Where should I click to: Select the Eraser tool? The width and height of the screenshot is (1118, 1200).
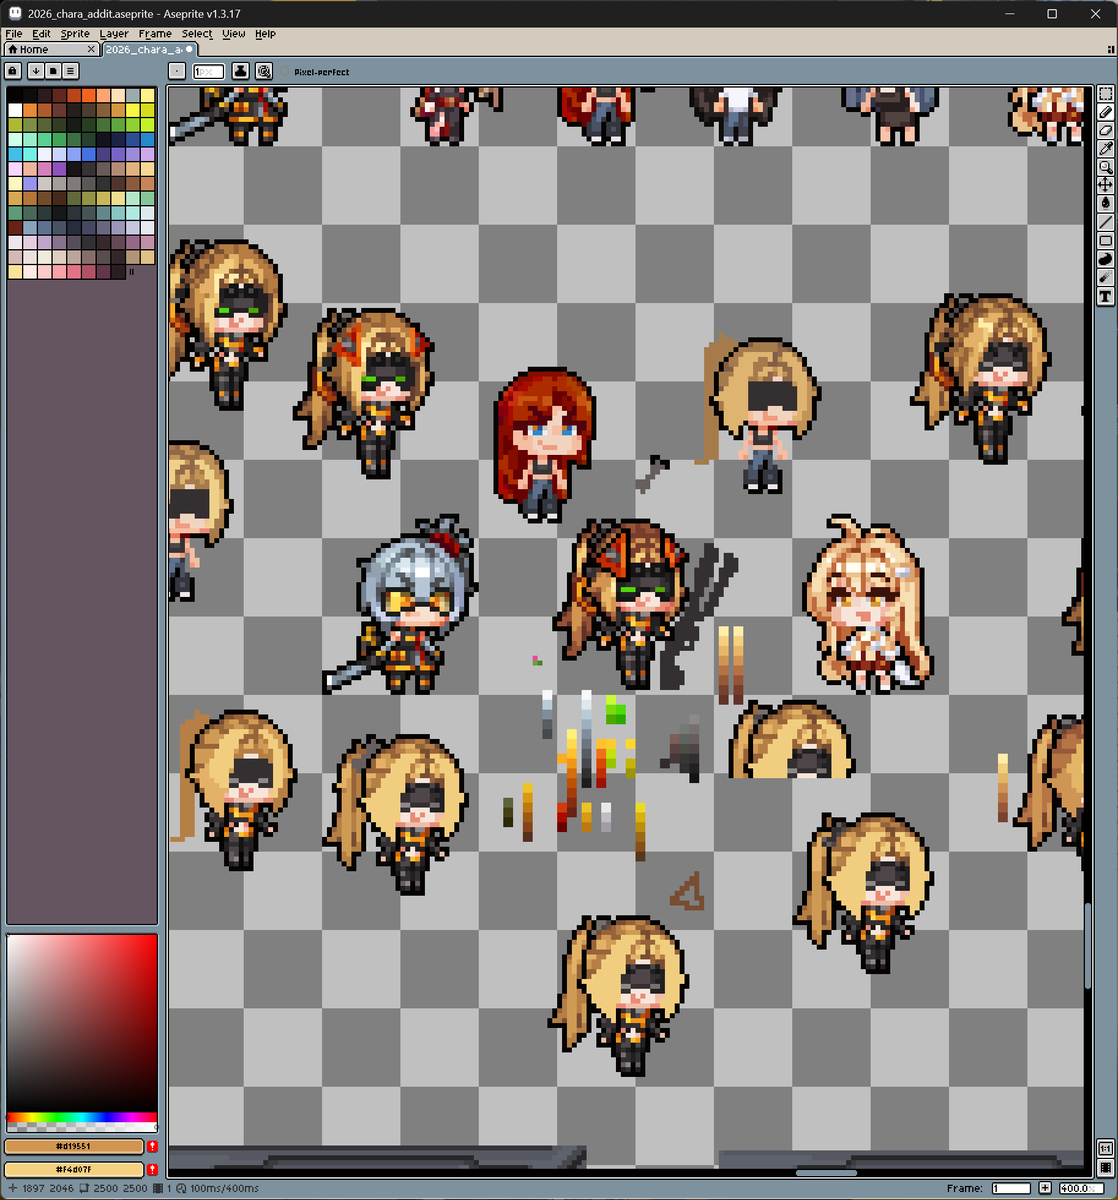pyautogui.click(x=1106, y=130)
